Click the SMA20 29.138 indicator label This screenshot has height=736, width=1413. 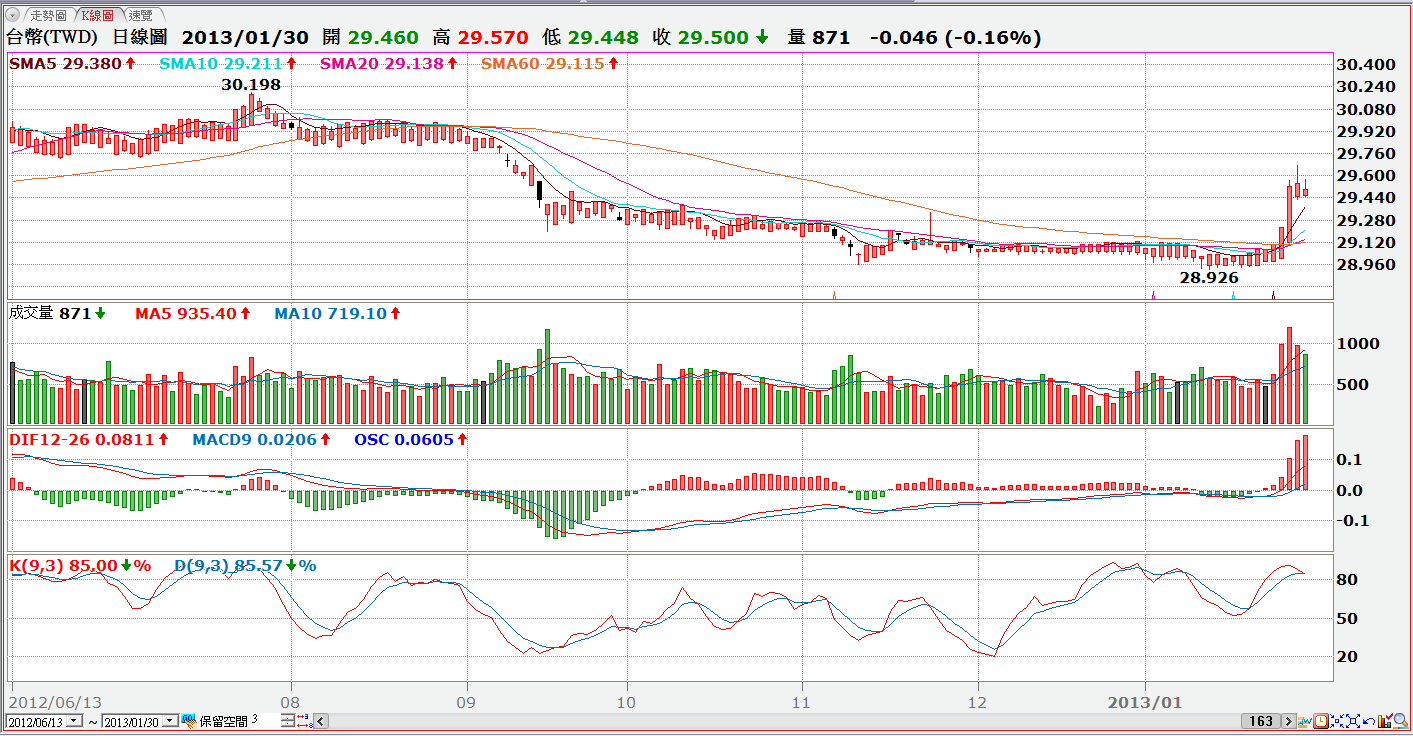(x=388, y=63)
